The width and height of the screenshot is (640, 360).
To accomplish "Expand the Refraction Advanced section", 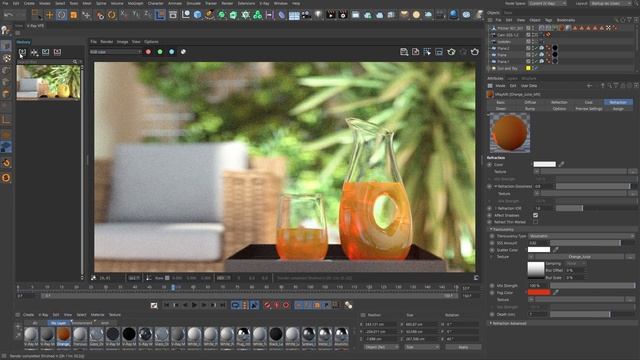I will click(491, 323).
